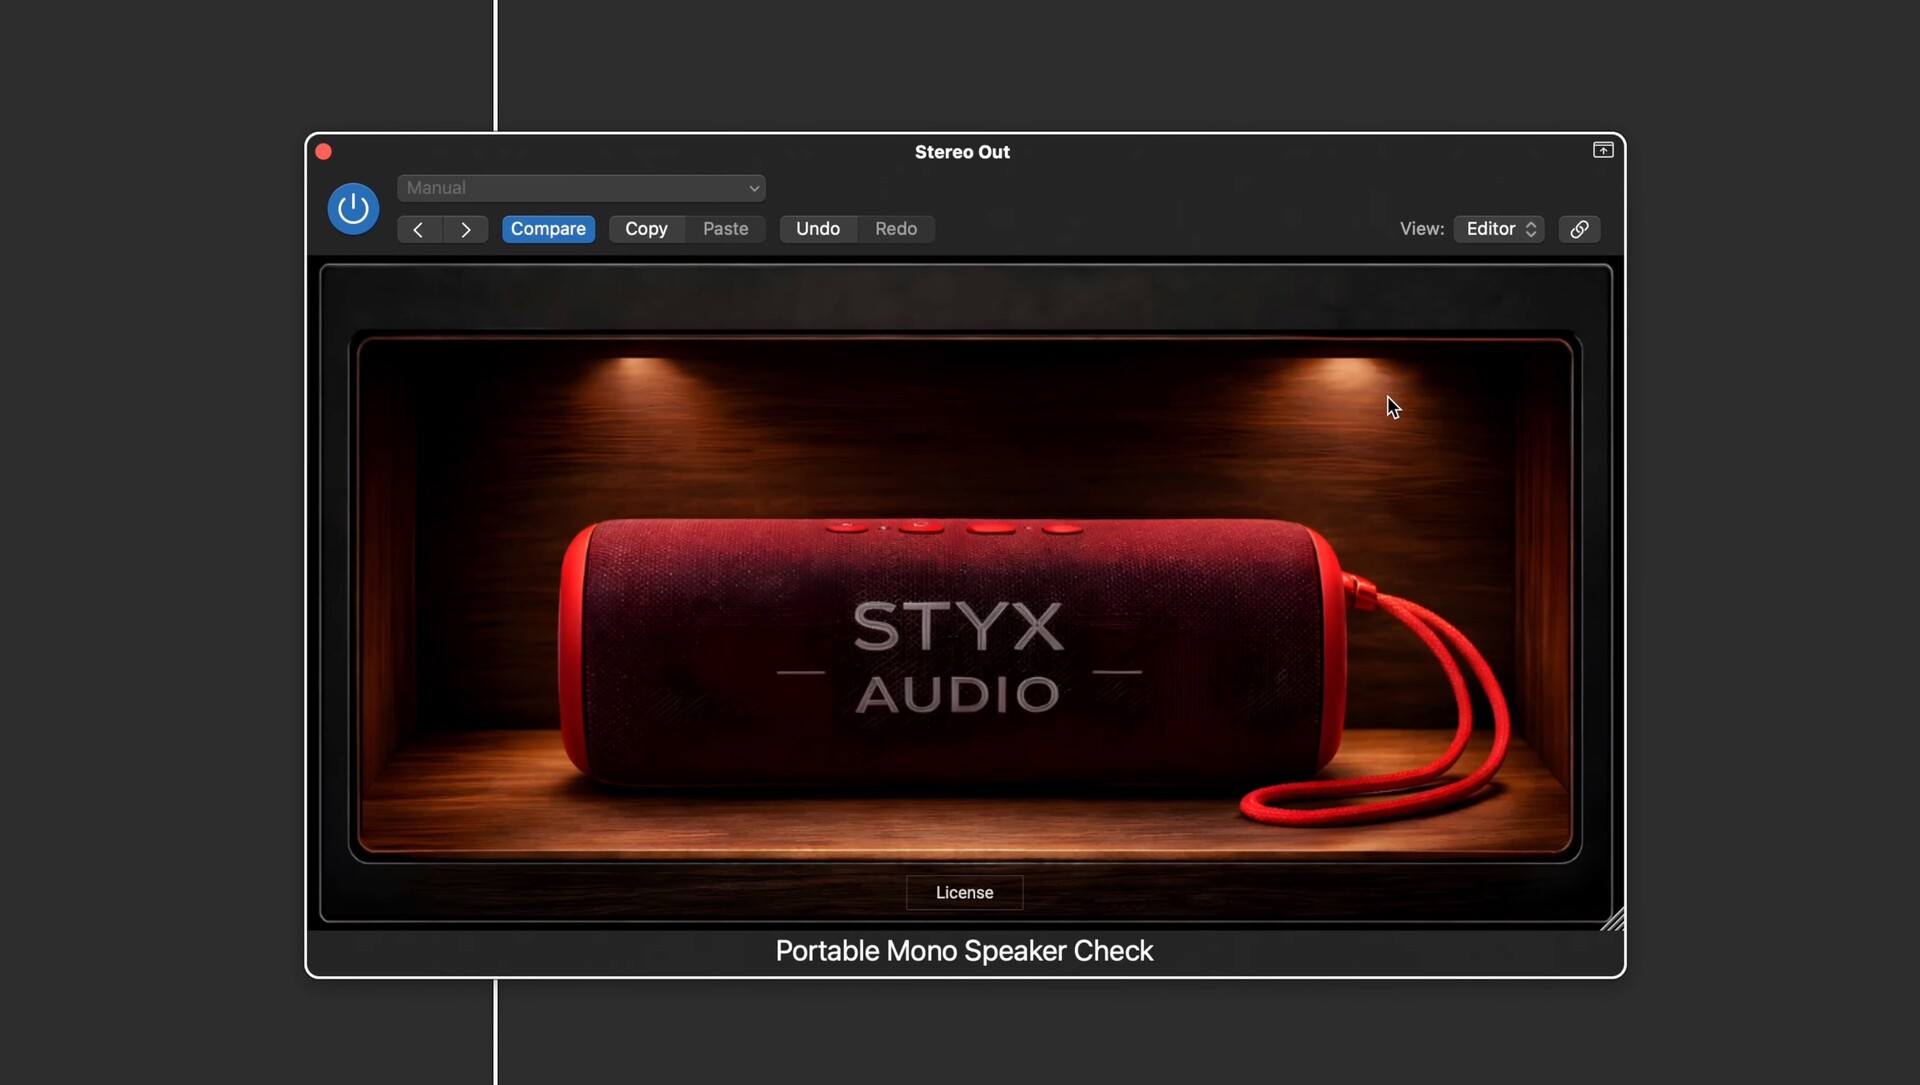
Task: Click the Paste button
Action: coord(725,229)
